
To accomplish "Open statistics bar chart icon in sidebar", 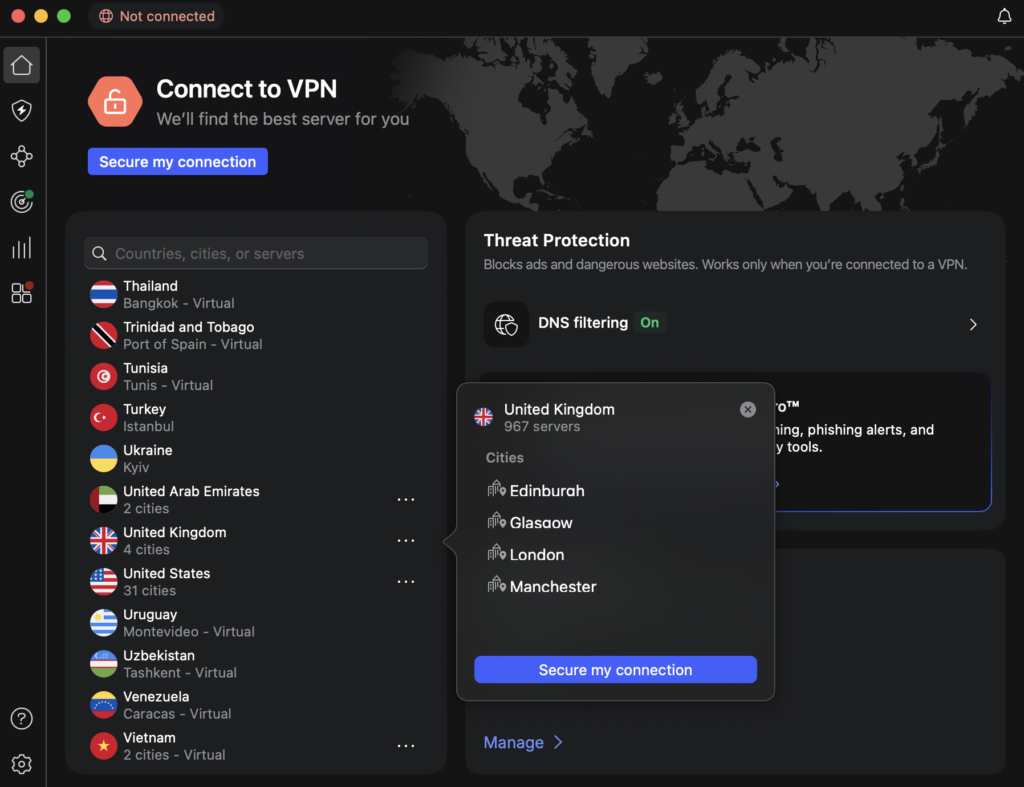I will [22, 248].
